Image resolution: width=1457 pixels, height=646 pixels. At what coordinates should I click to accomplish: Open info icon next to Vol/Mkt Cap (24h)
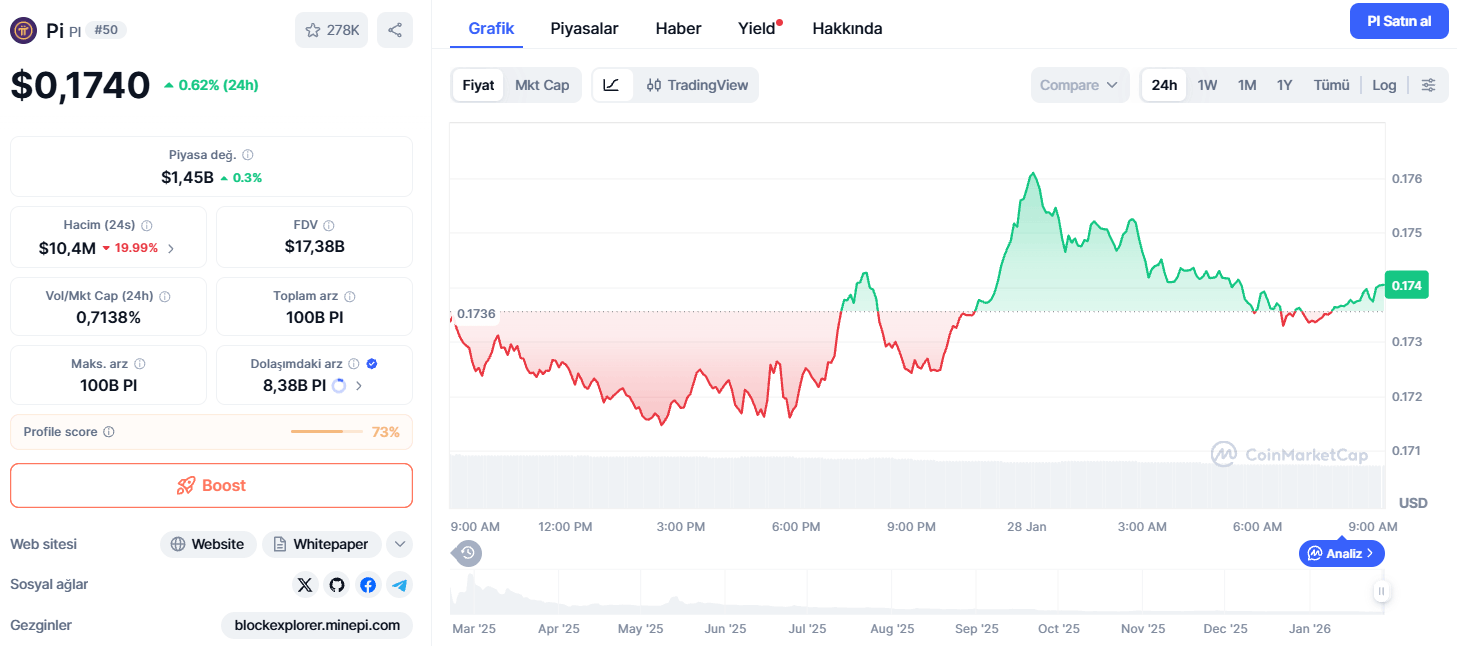tap(165, 297)
